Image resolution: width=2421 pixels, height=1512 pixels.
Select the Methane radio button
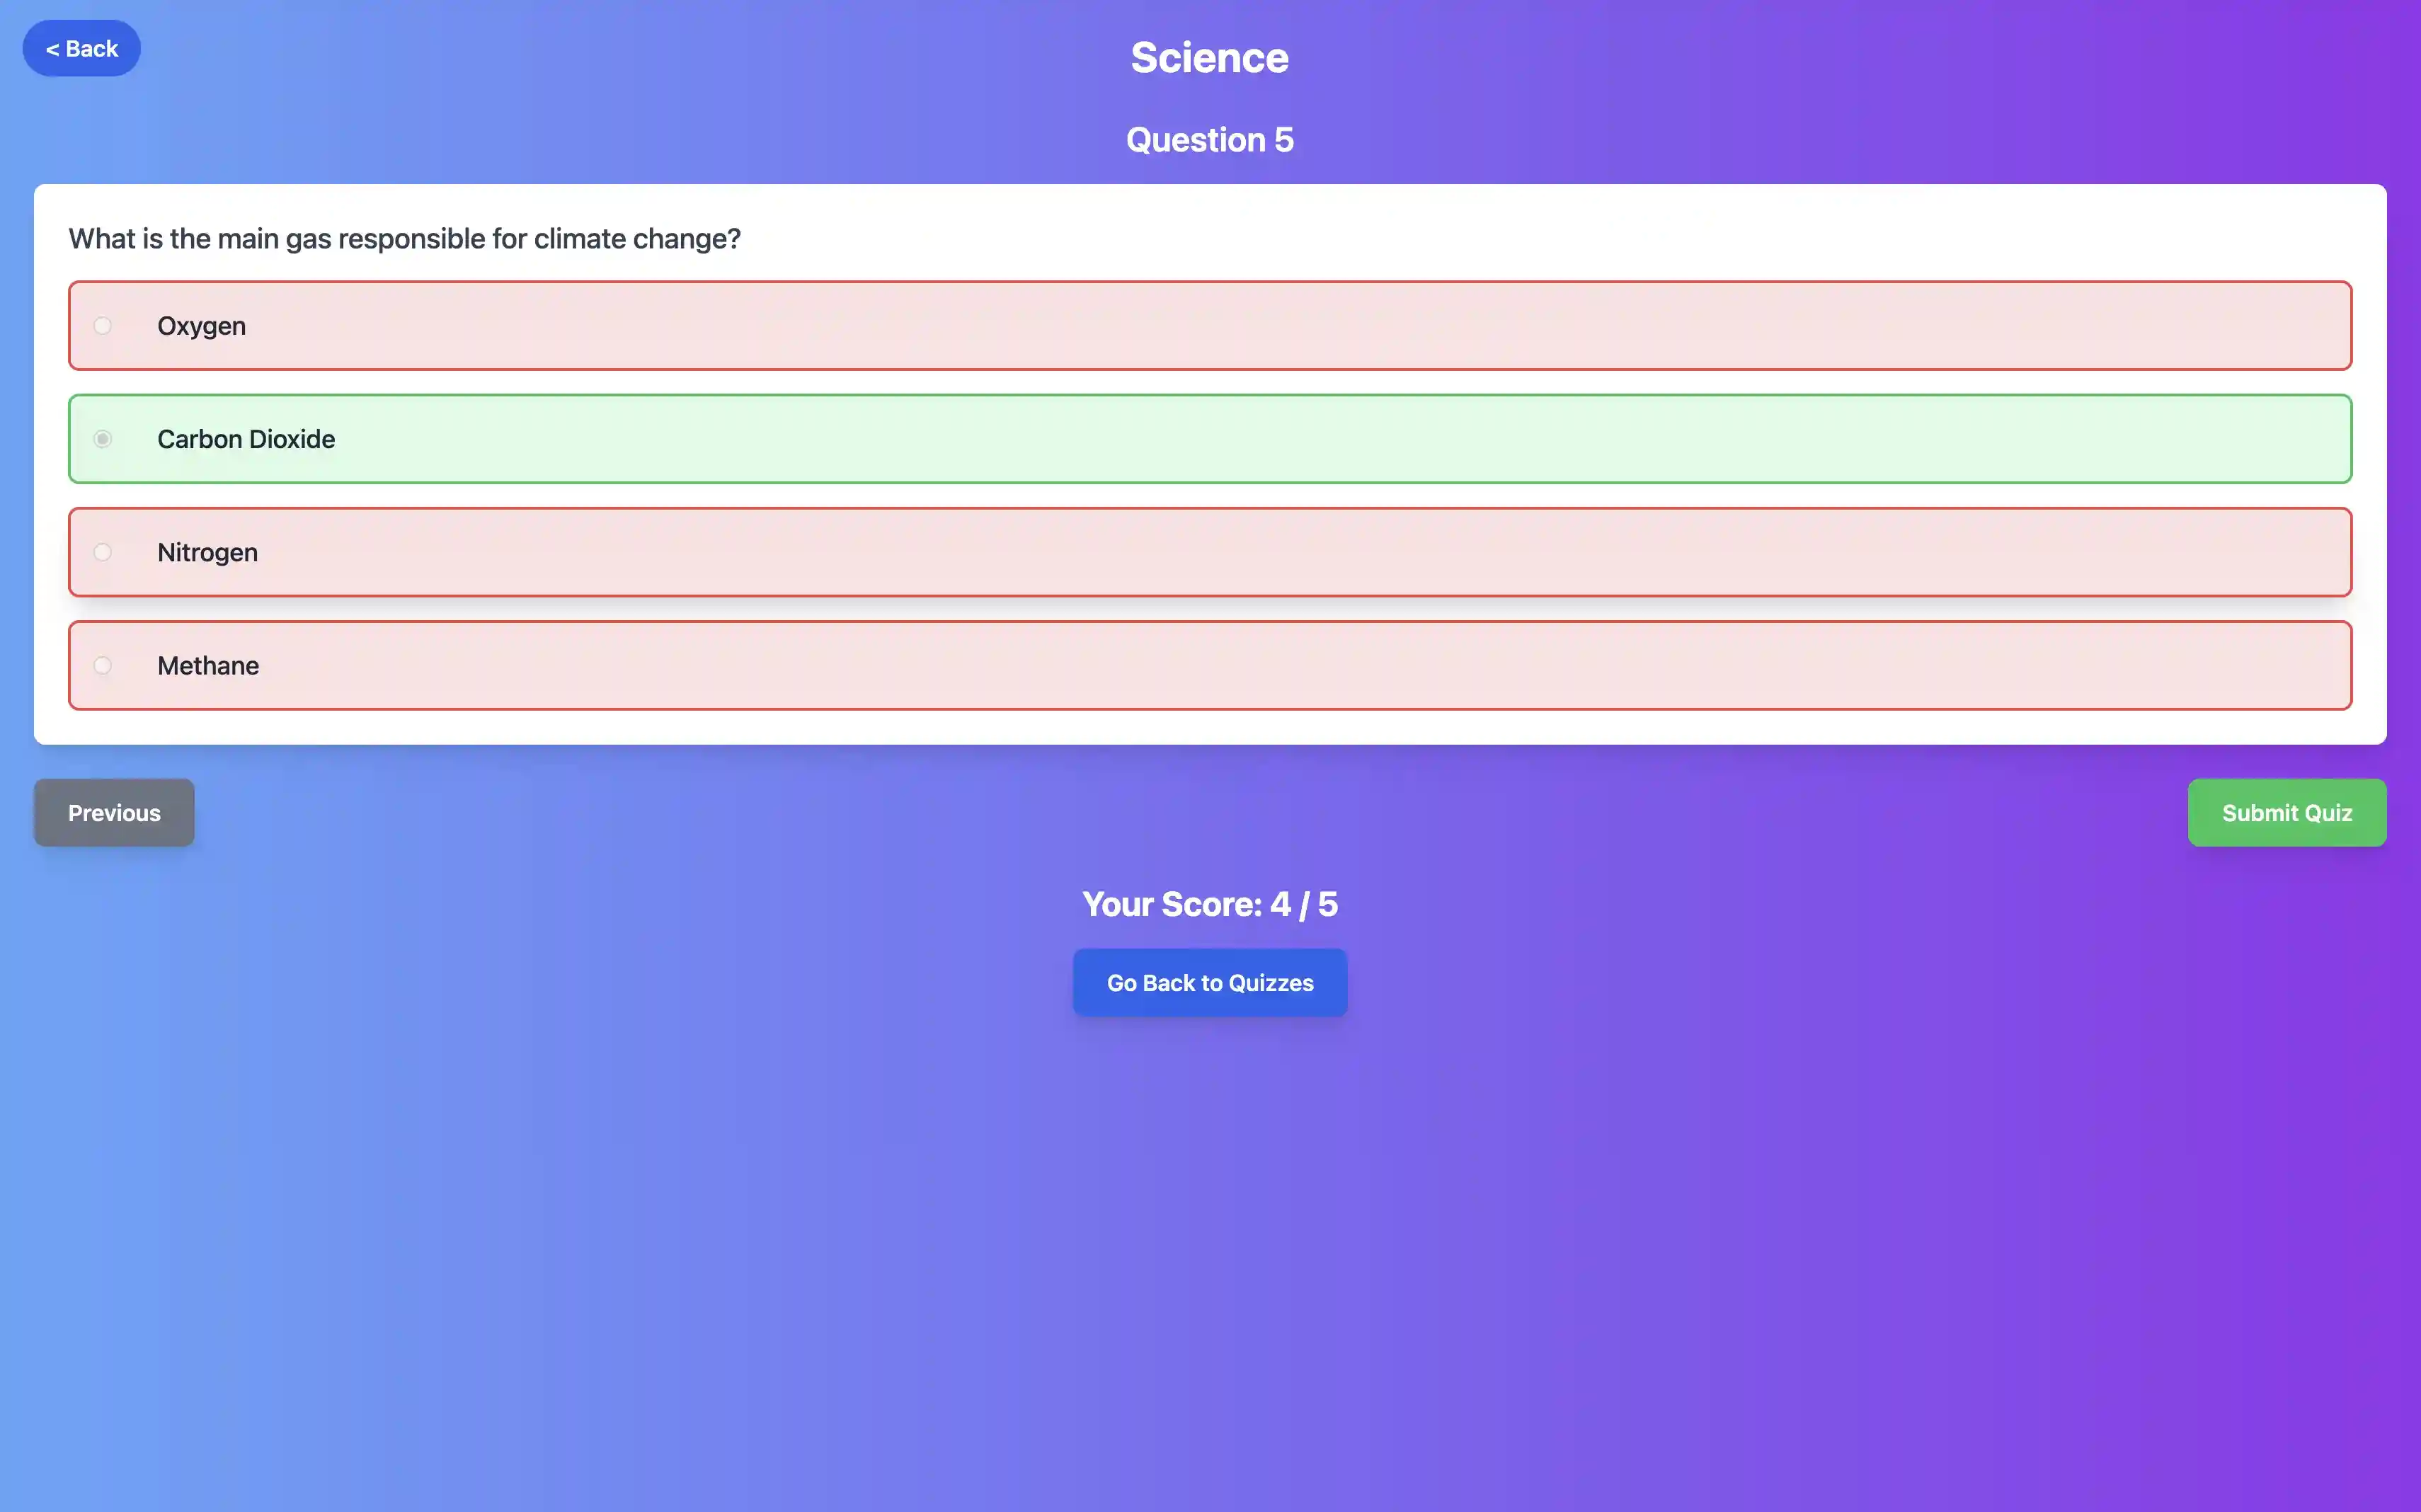point(103,665)
